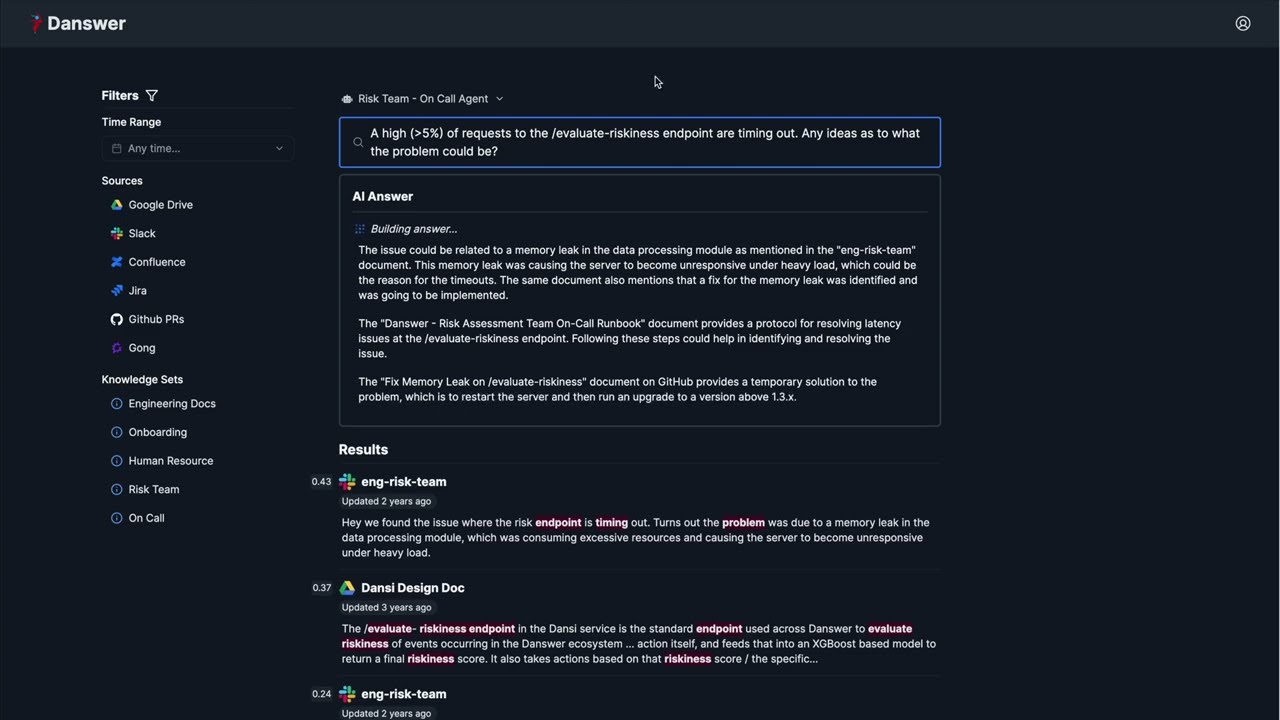Toggle the On Call knowledge set
The width and height of the screenshot is (1280, 720).
pos(138,518)
